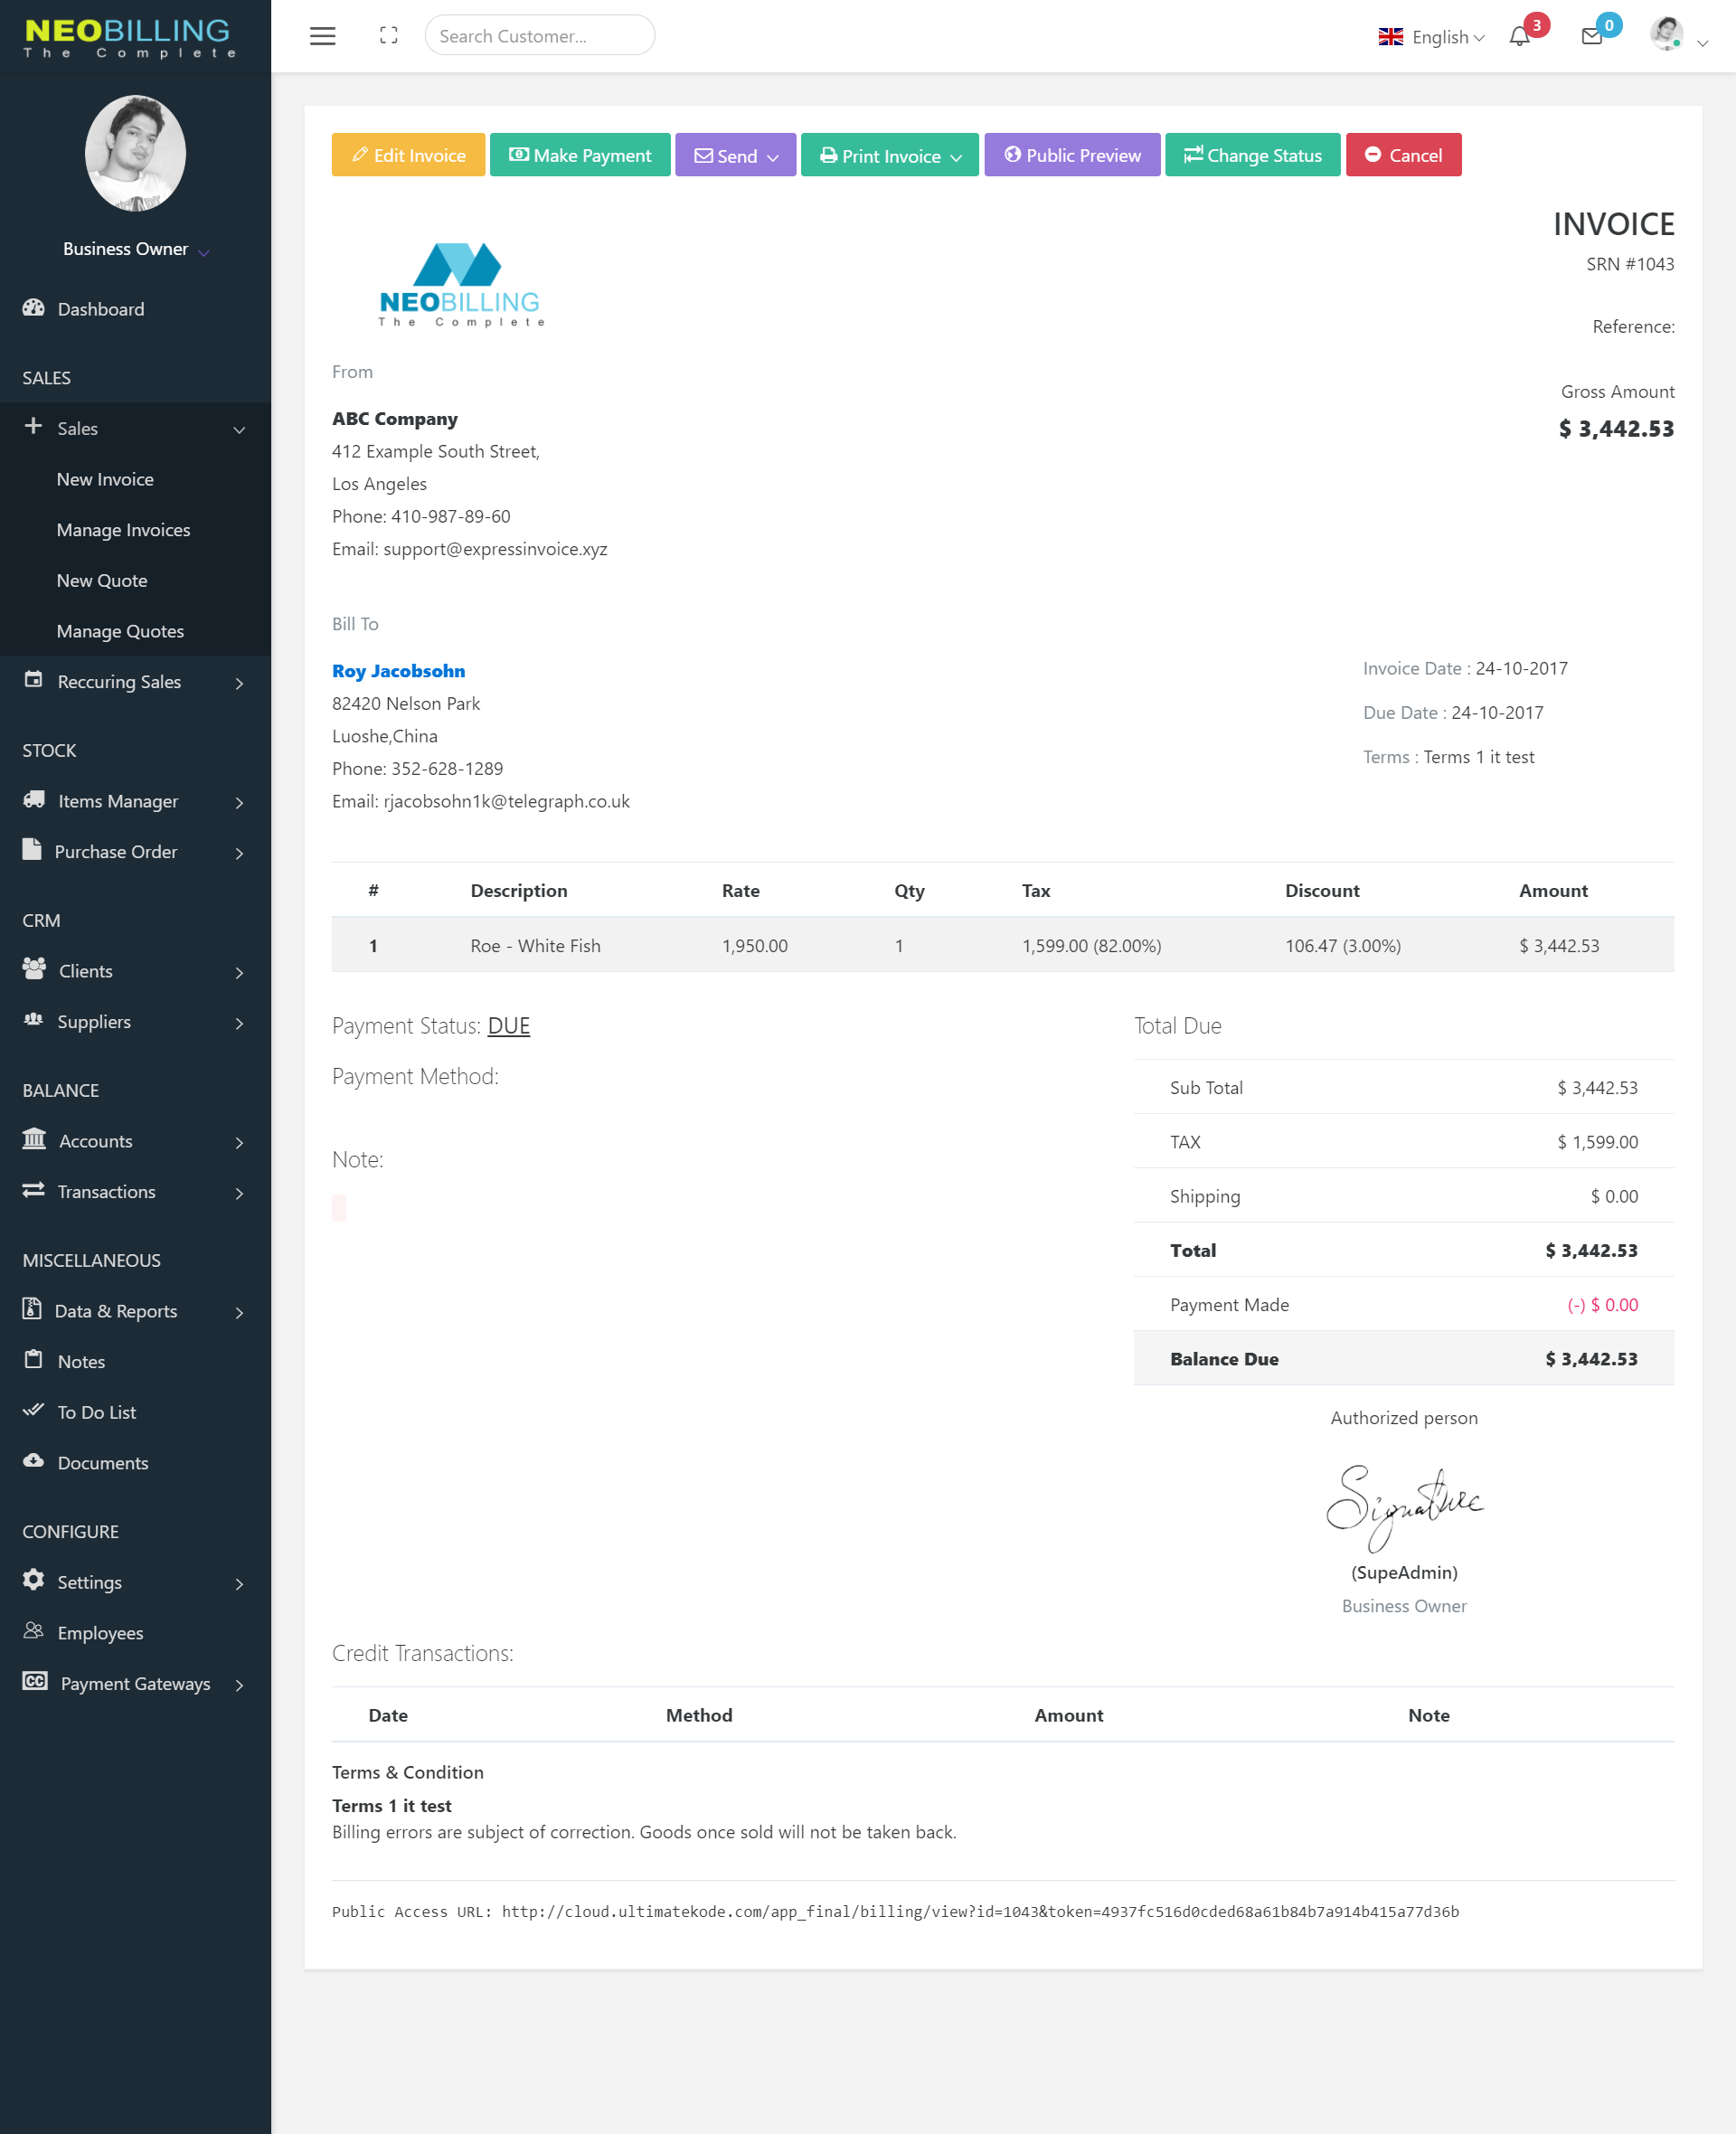Open Roy Jacobsohn customer link
This screenshot has height=2134, width=1736.
(x=398, y=671)
